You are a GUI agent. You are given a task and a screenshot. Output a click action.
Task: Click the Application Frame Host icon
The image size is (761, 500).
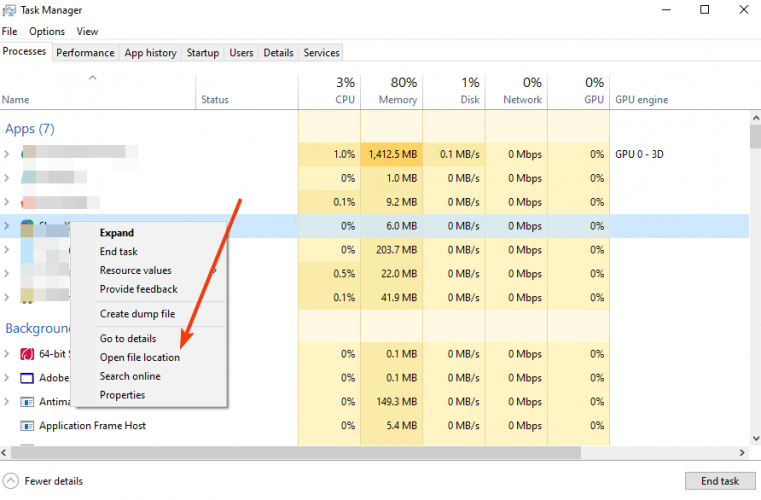point(27,426)
